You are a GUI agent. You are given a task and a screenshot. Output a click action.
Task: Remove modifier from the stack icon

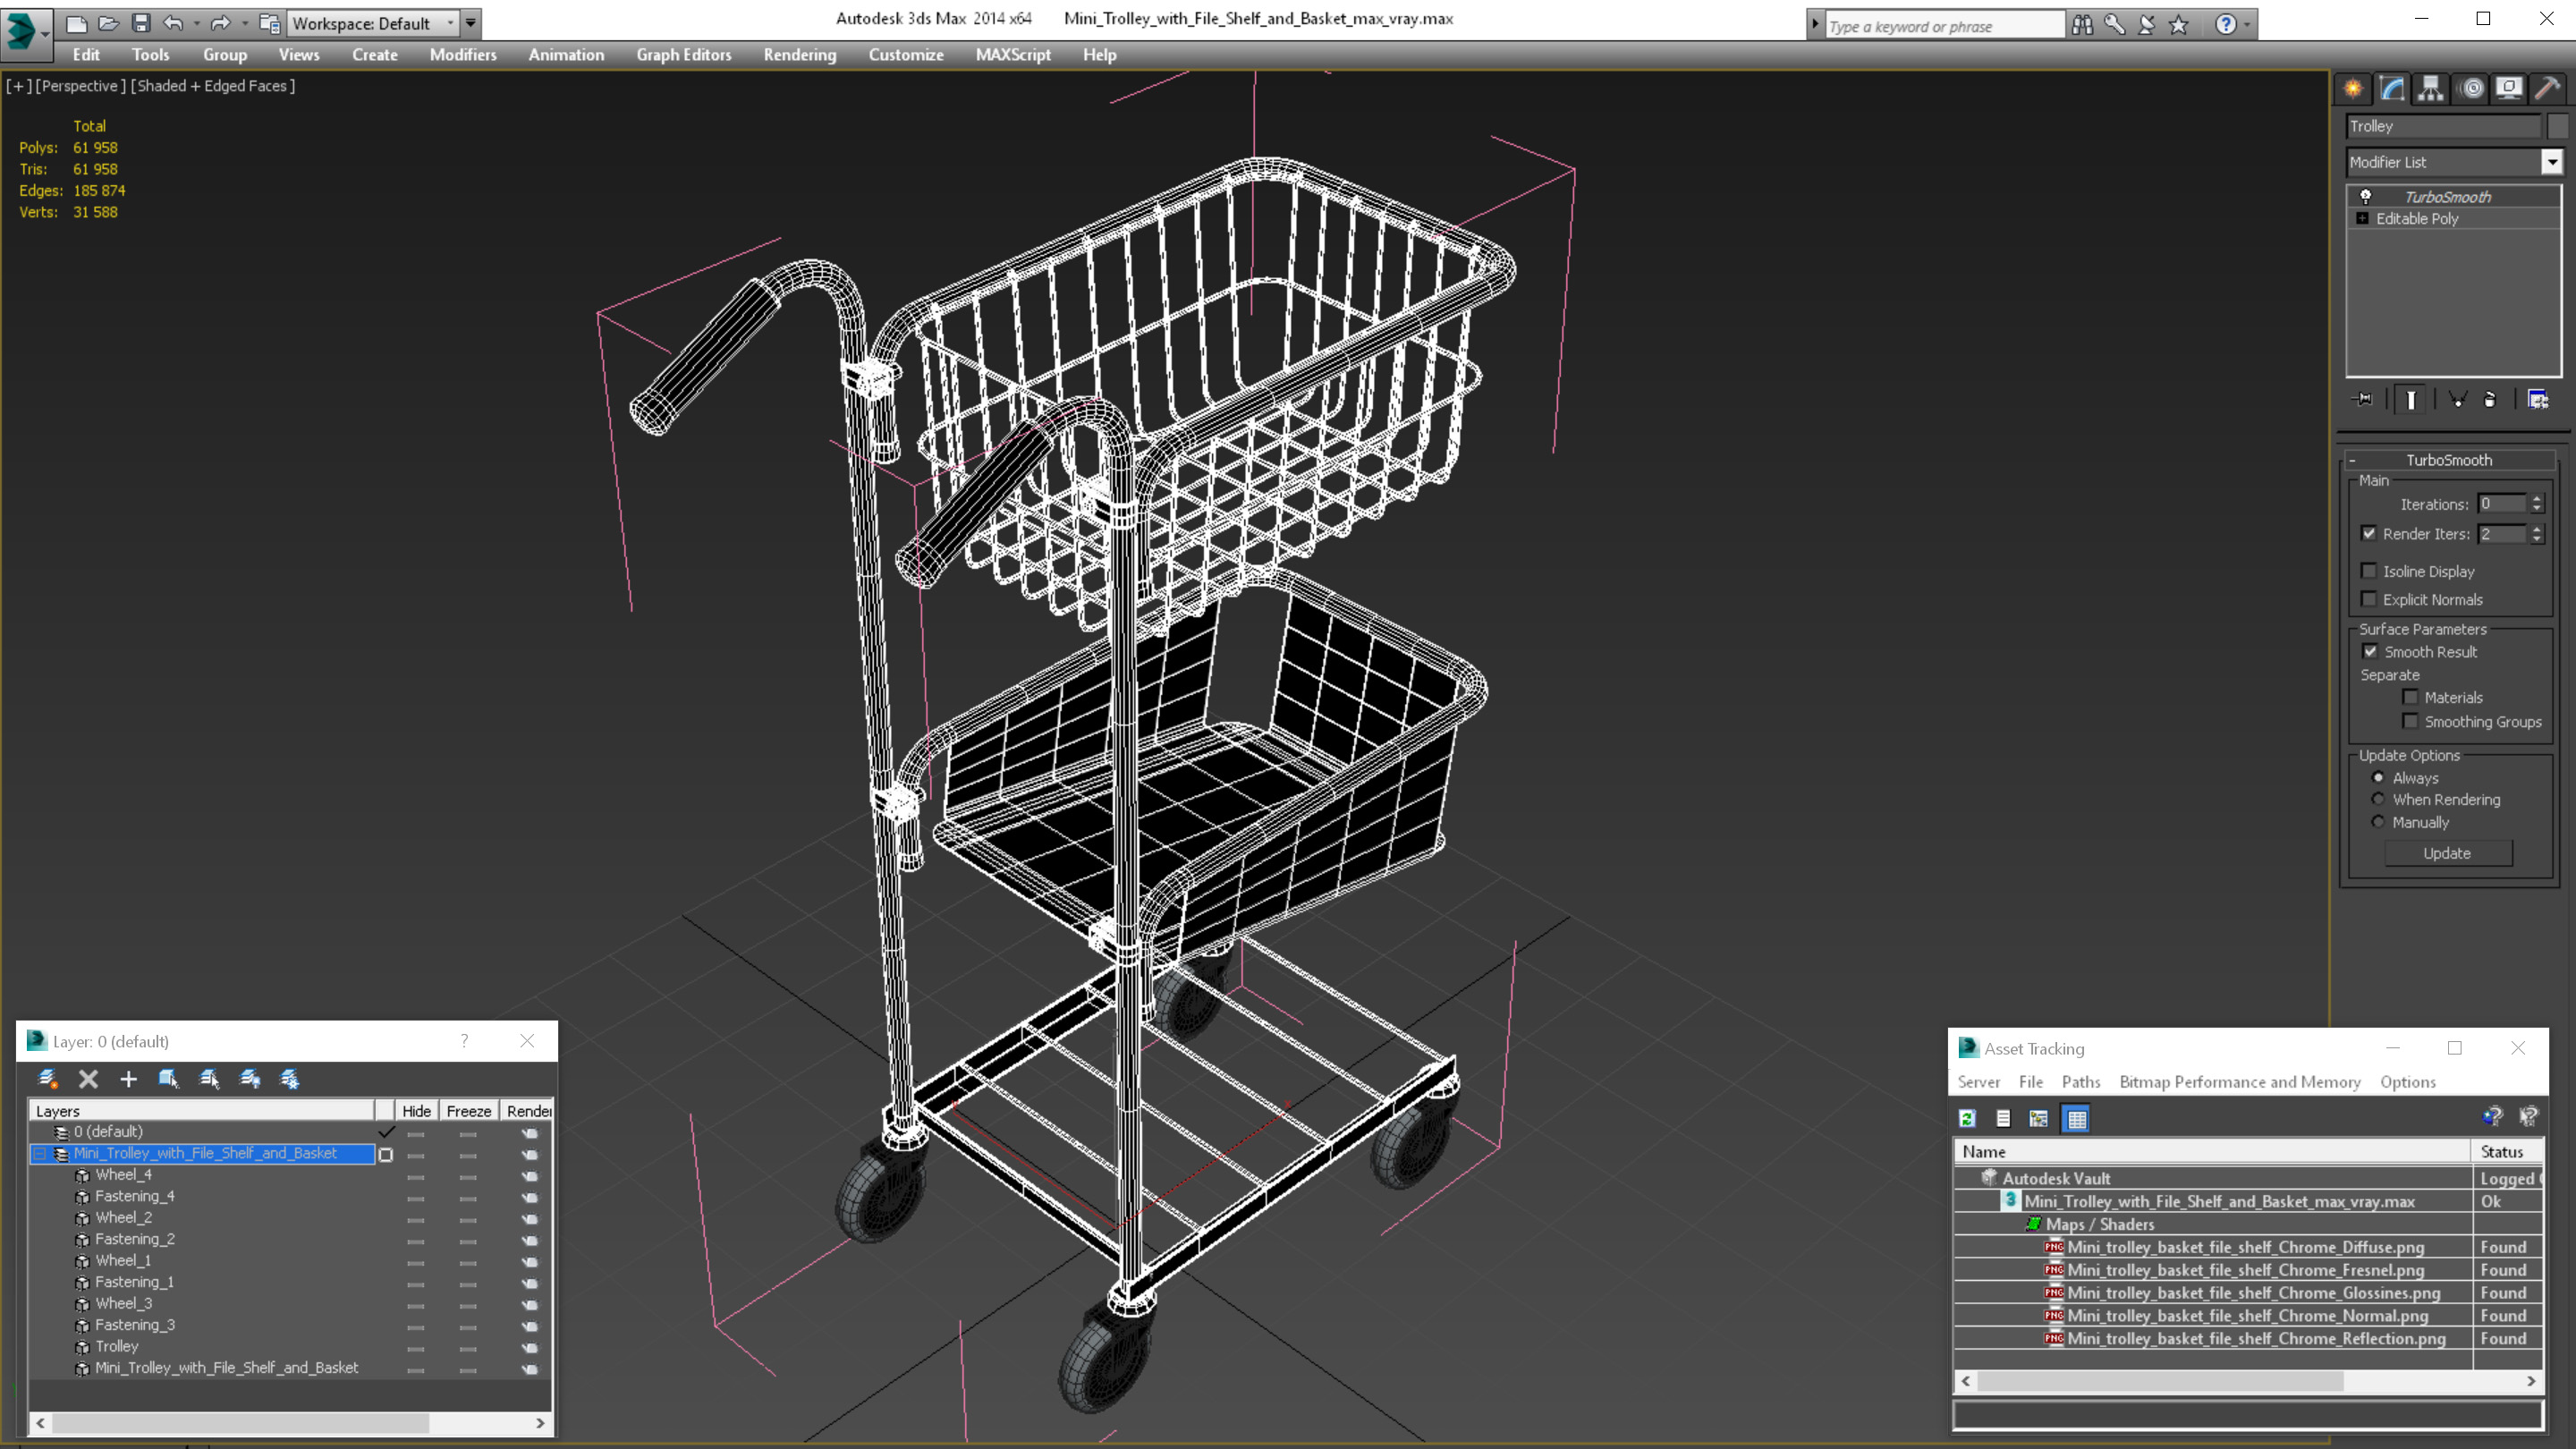coord(2490,400)
